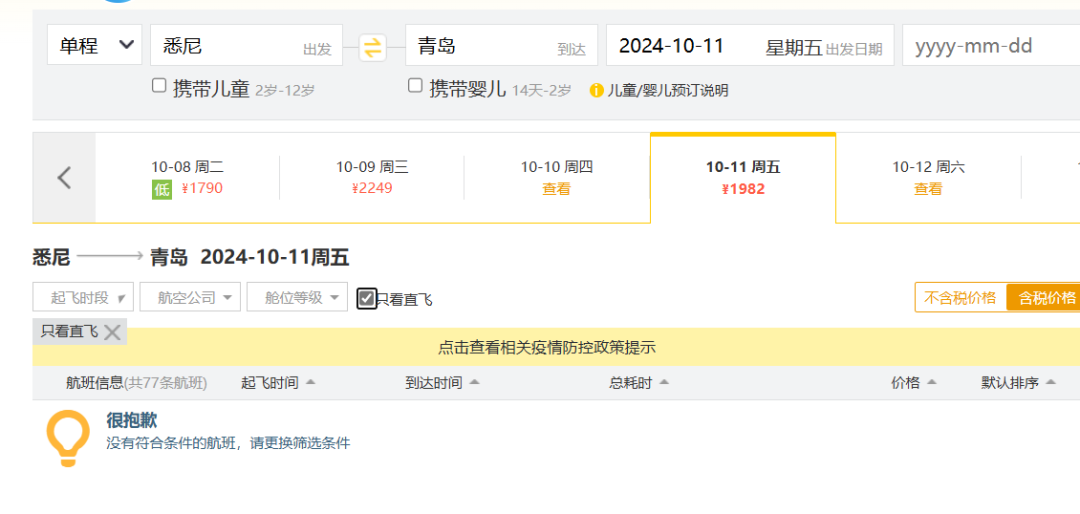Select 10-08 周二 date tab
This screenshot has height=514, width=1080.
point(187,178)
